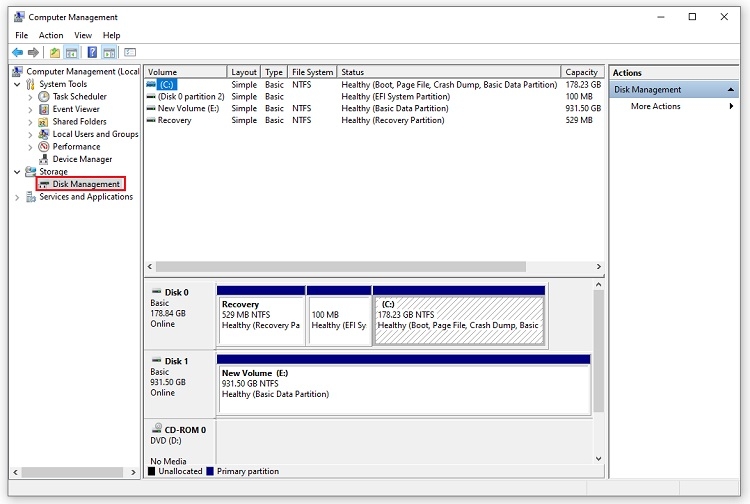The image size is (750, 504).
Task: Click the Unallocated black legend swatch
Action: click(152, 471)
